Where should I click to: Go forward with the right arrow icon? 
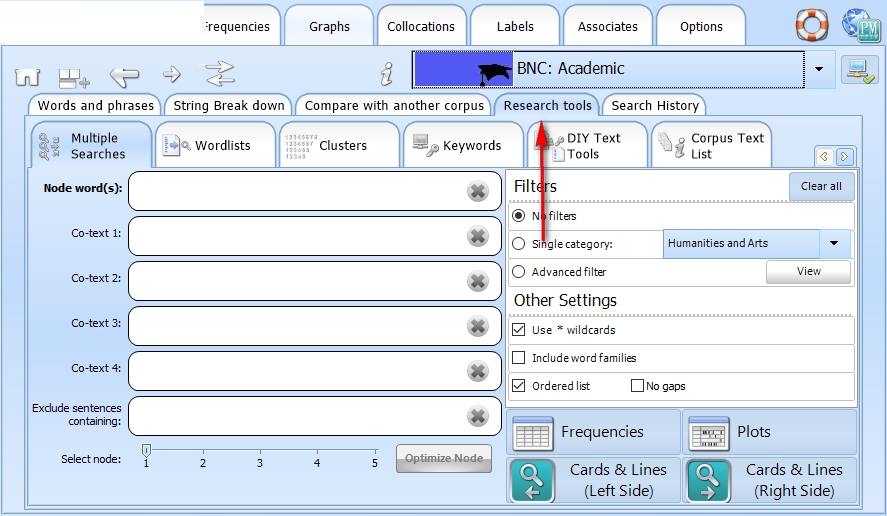tap(172, 74)
